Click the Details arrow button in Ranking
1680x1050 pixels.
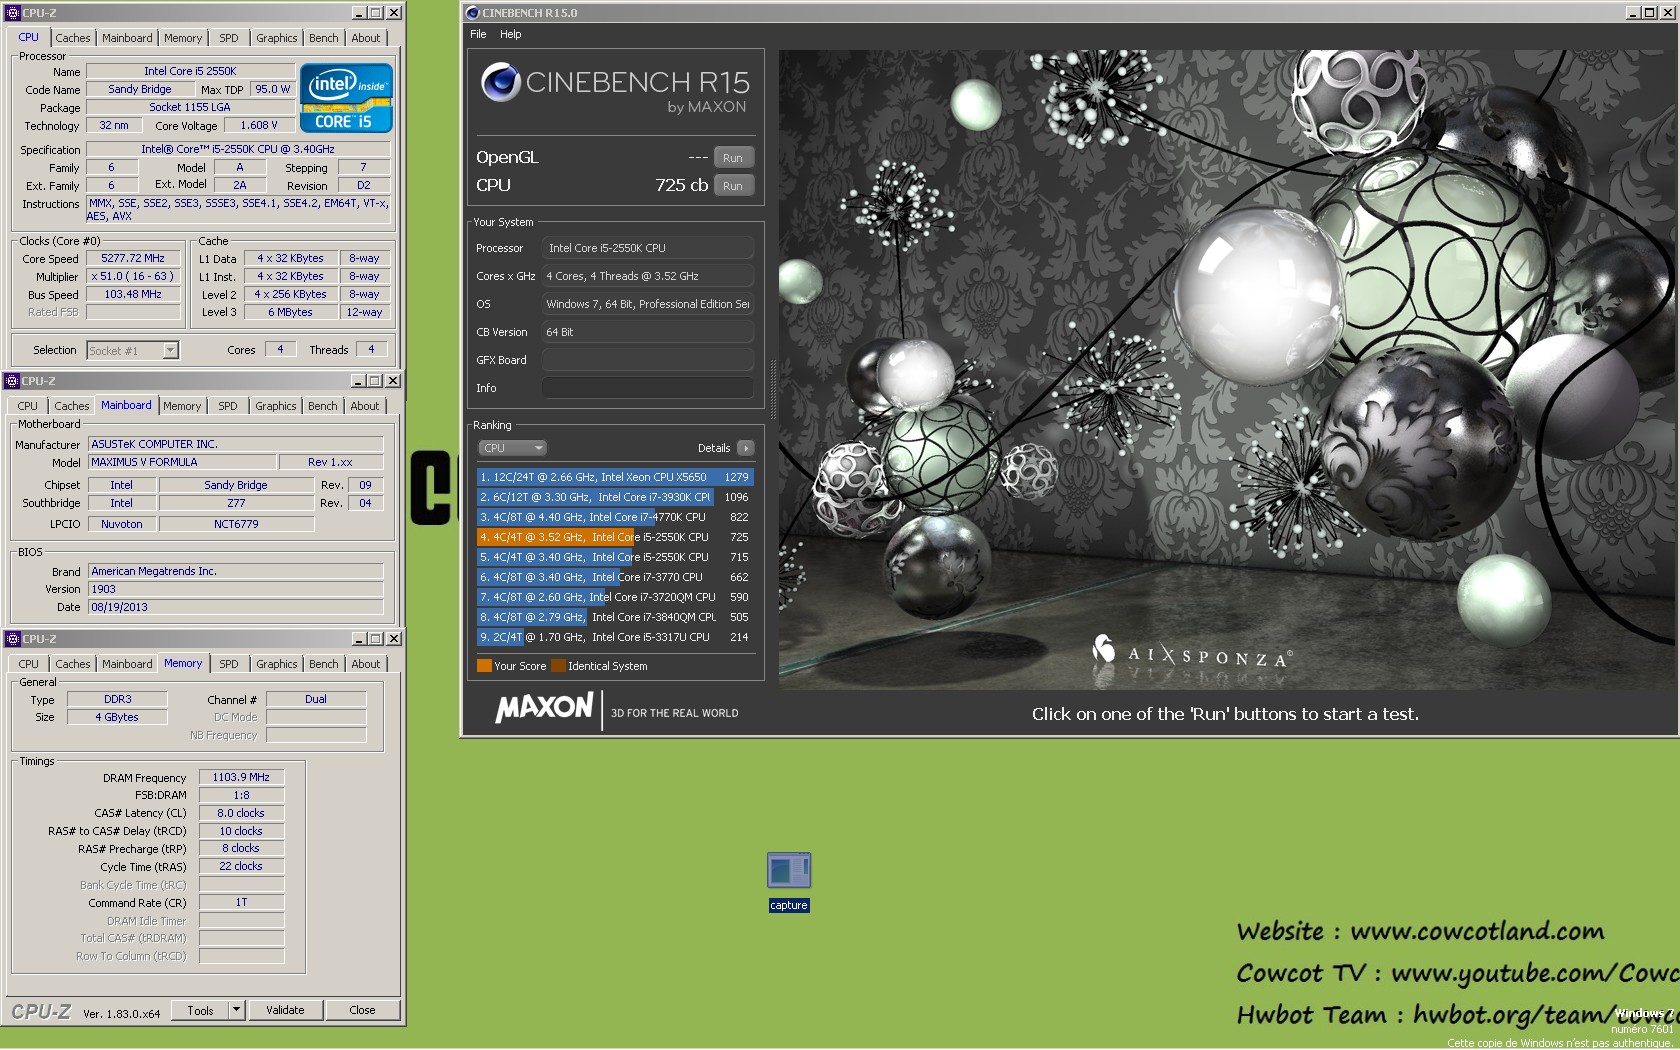pyautogui.click(x=745, y=448)
